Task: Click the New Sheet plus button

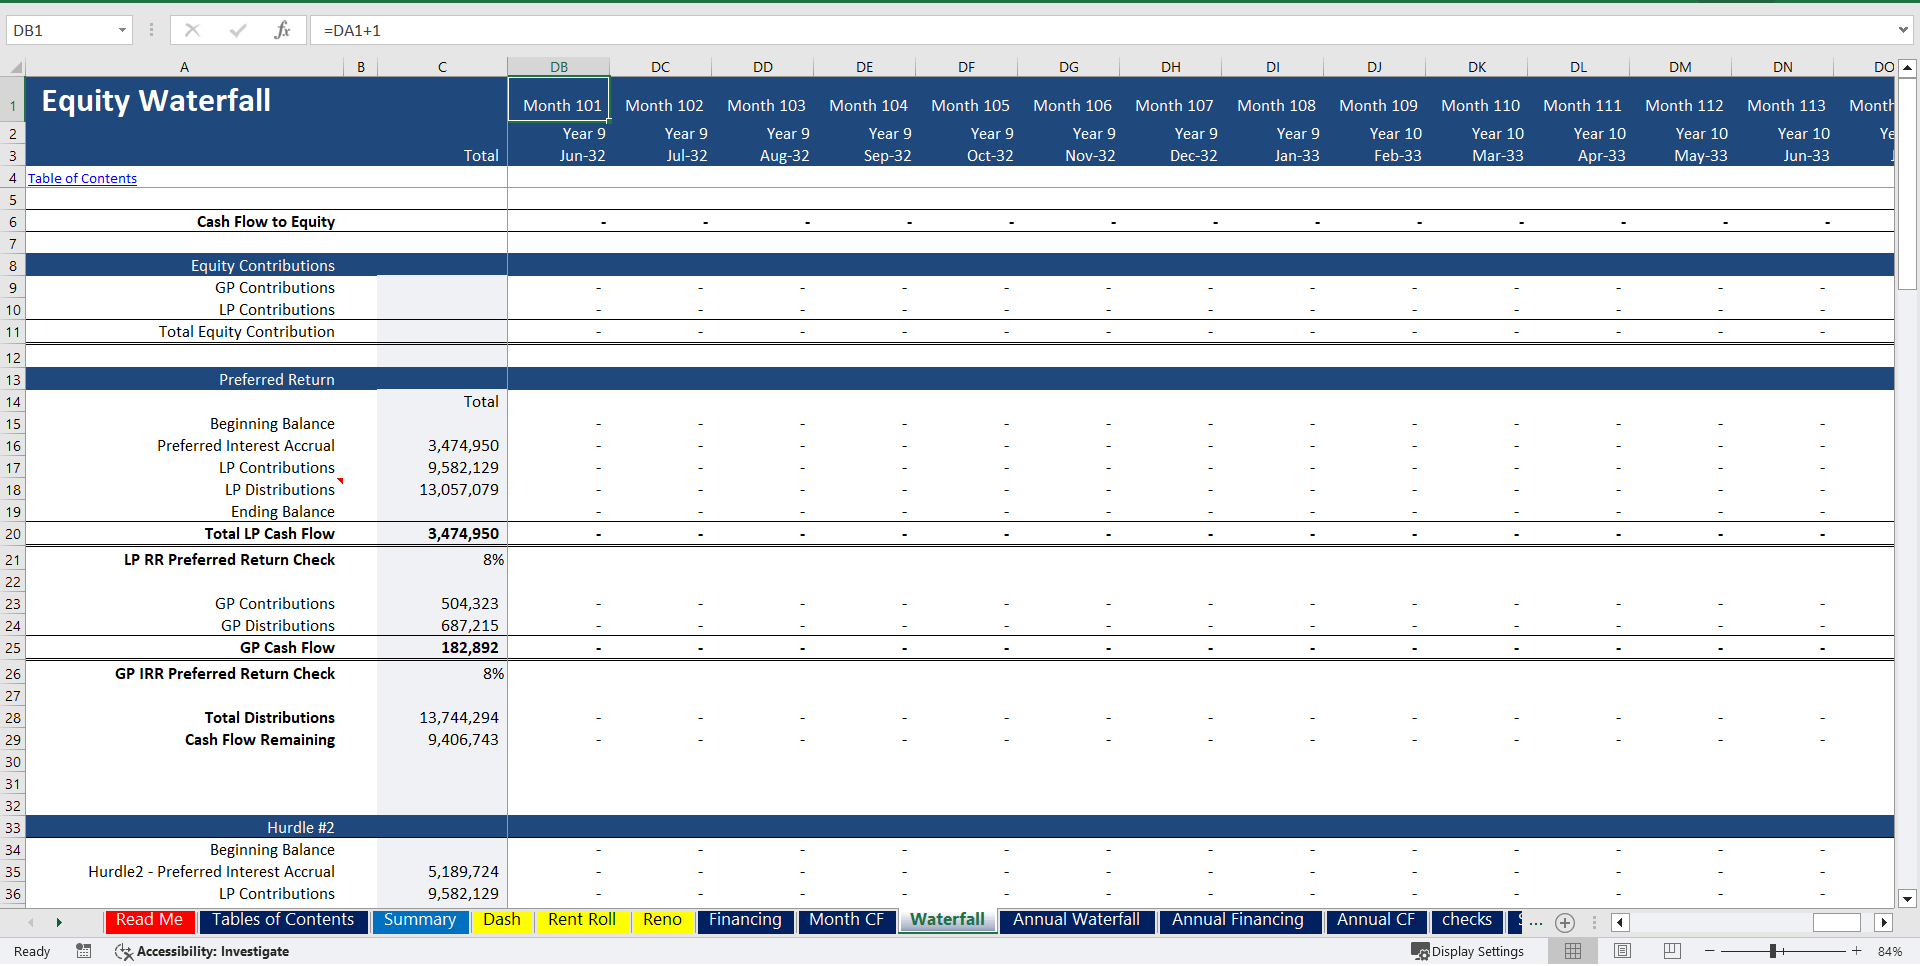Action: 1564,923
